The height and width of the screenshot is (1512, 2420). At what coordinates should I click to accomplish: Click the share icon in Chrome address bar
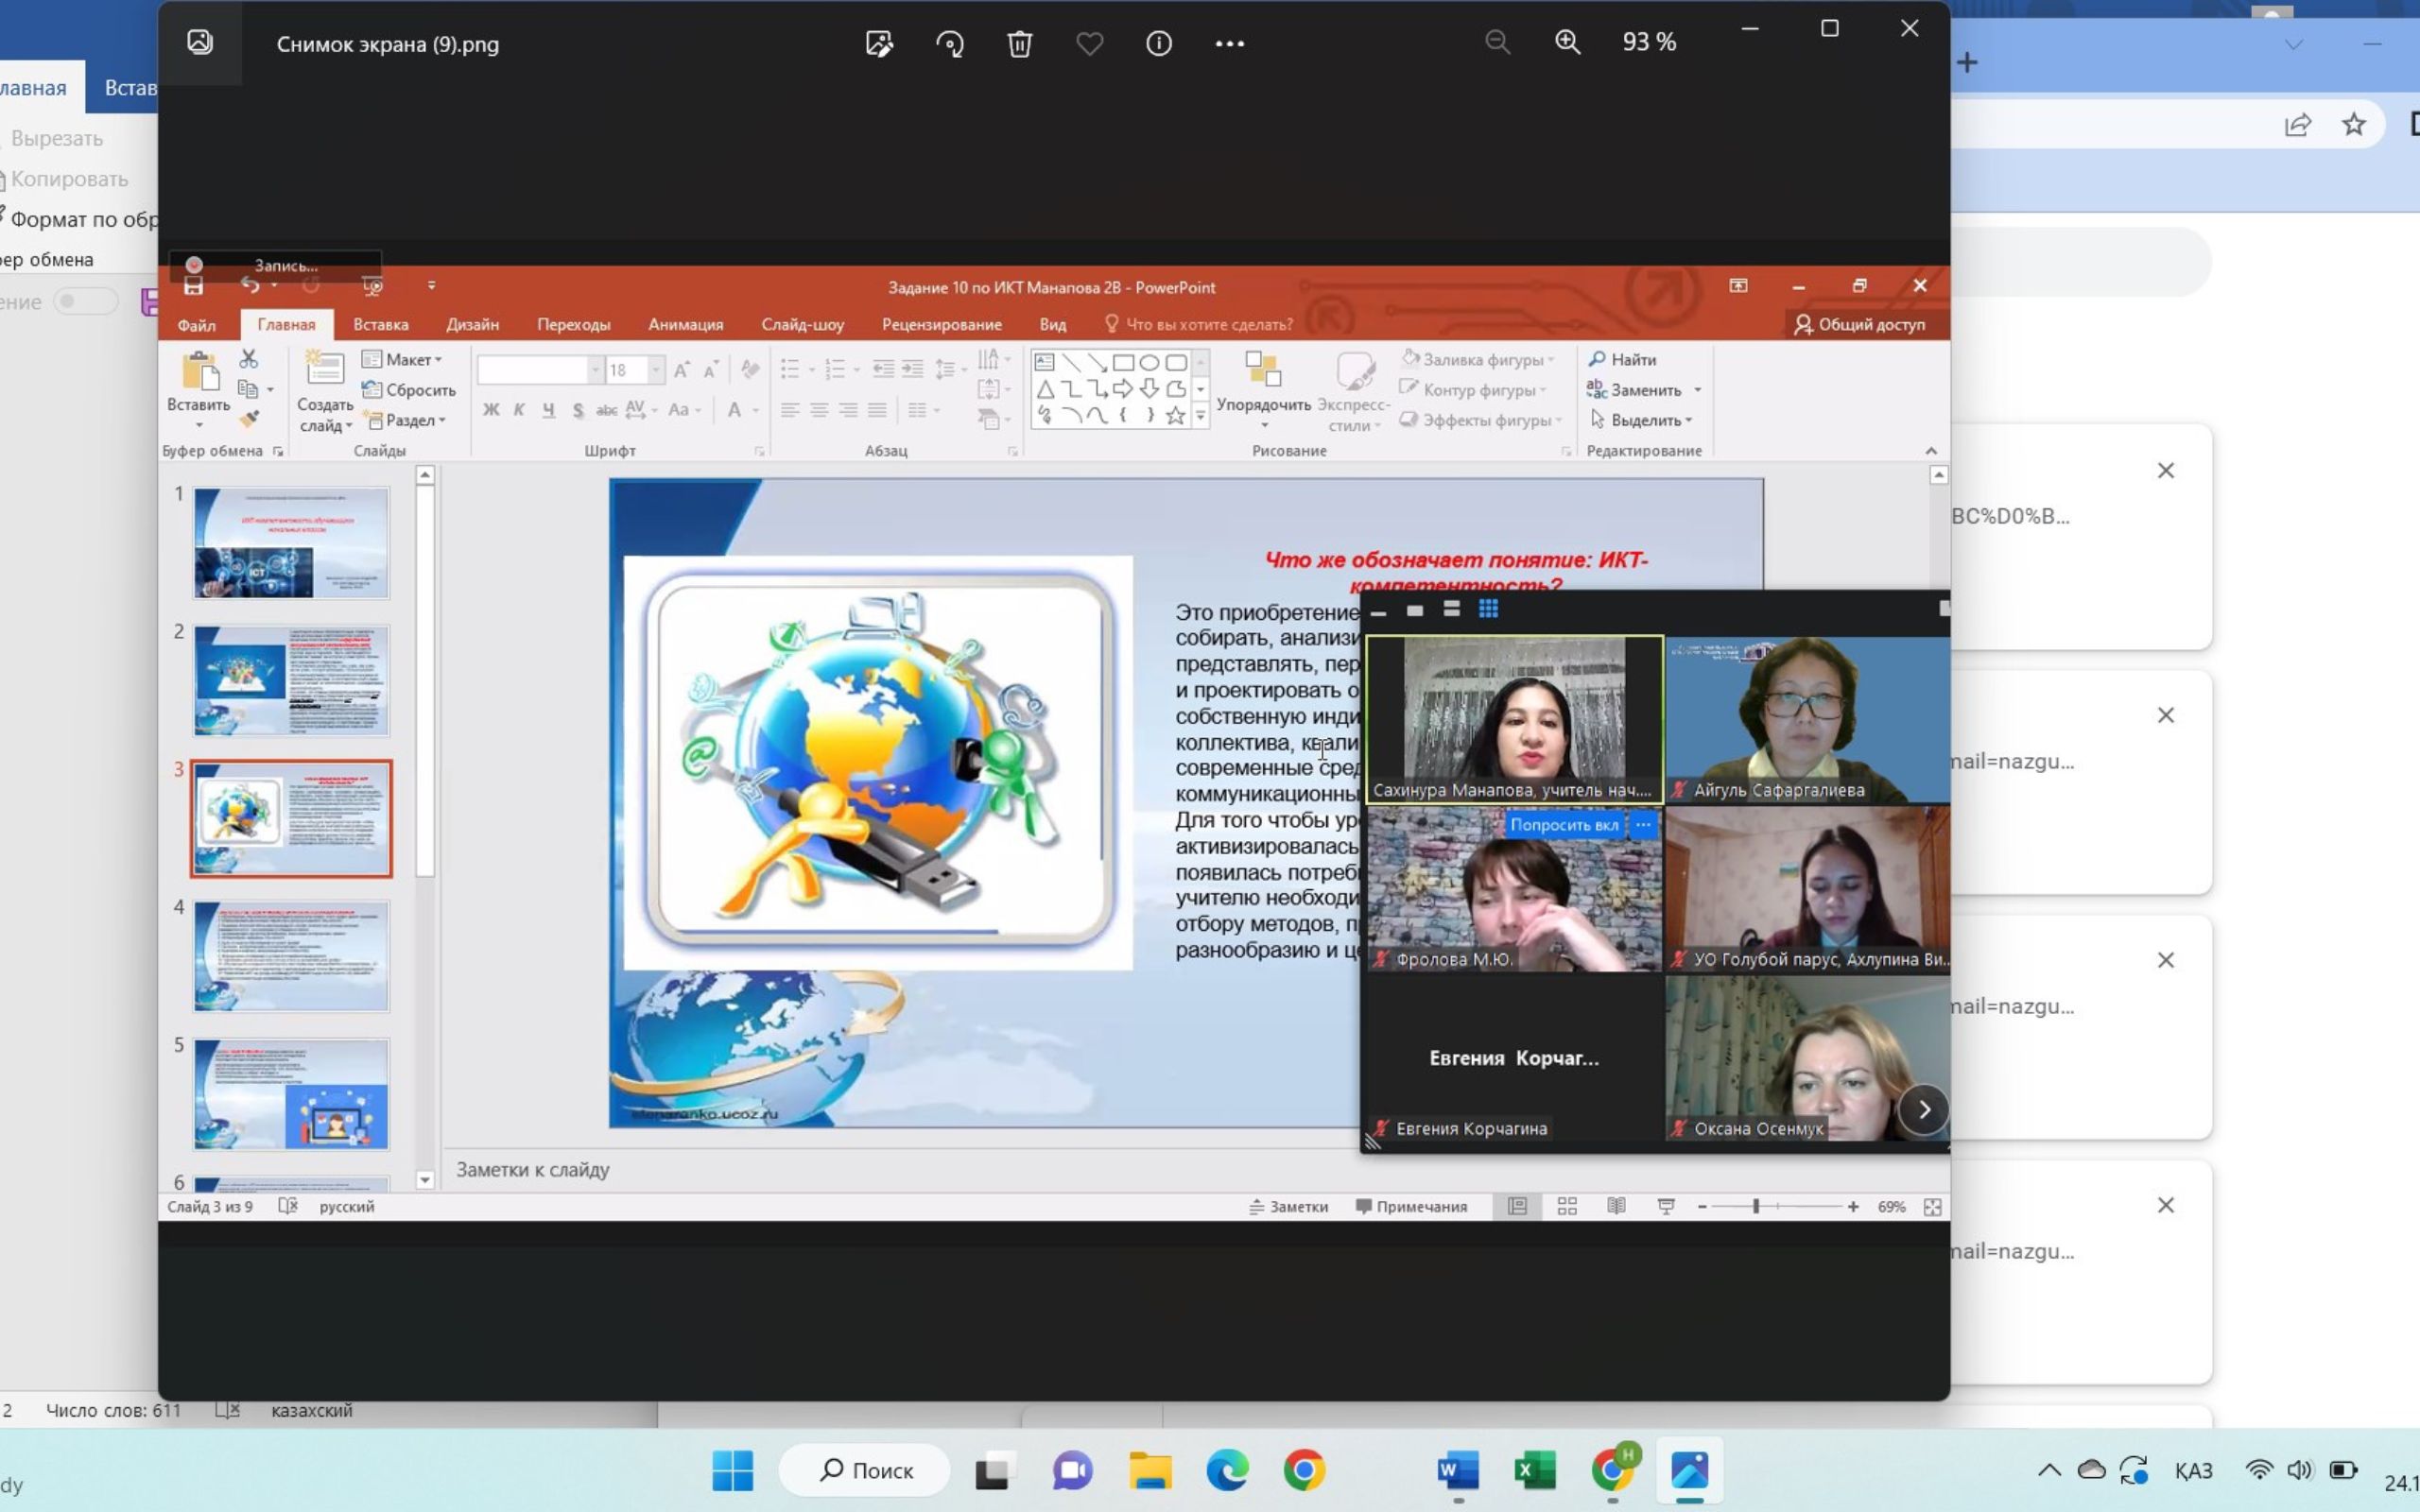pyautogui.click(x=2297, y=124)
